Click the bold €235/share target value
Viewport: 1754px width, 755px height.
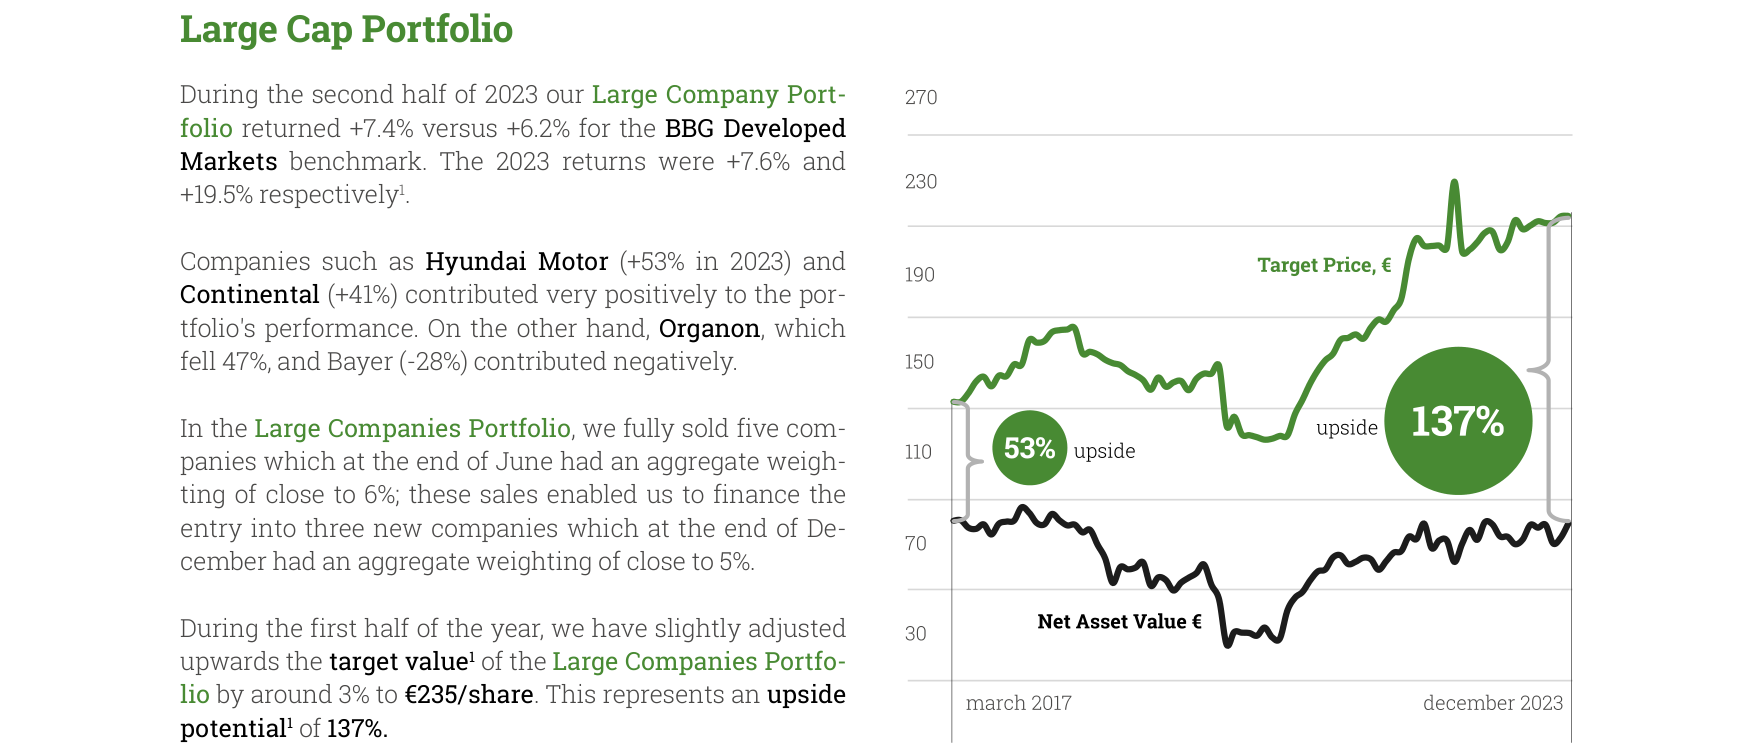coord(469,695)
